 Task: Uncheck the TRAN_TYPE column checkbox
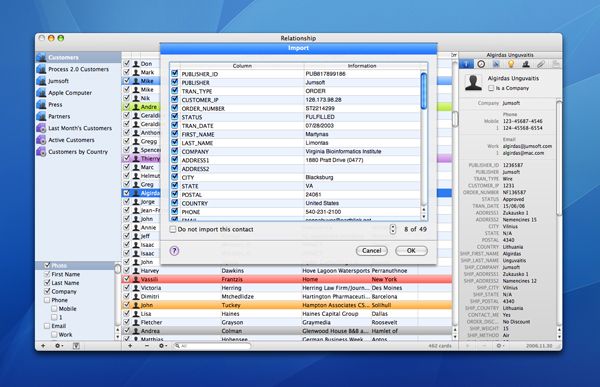[175, 90]
